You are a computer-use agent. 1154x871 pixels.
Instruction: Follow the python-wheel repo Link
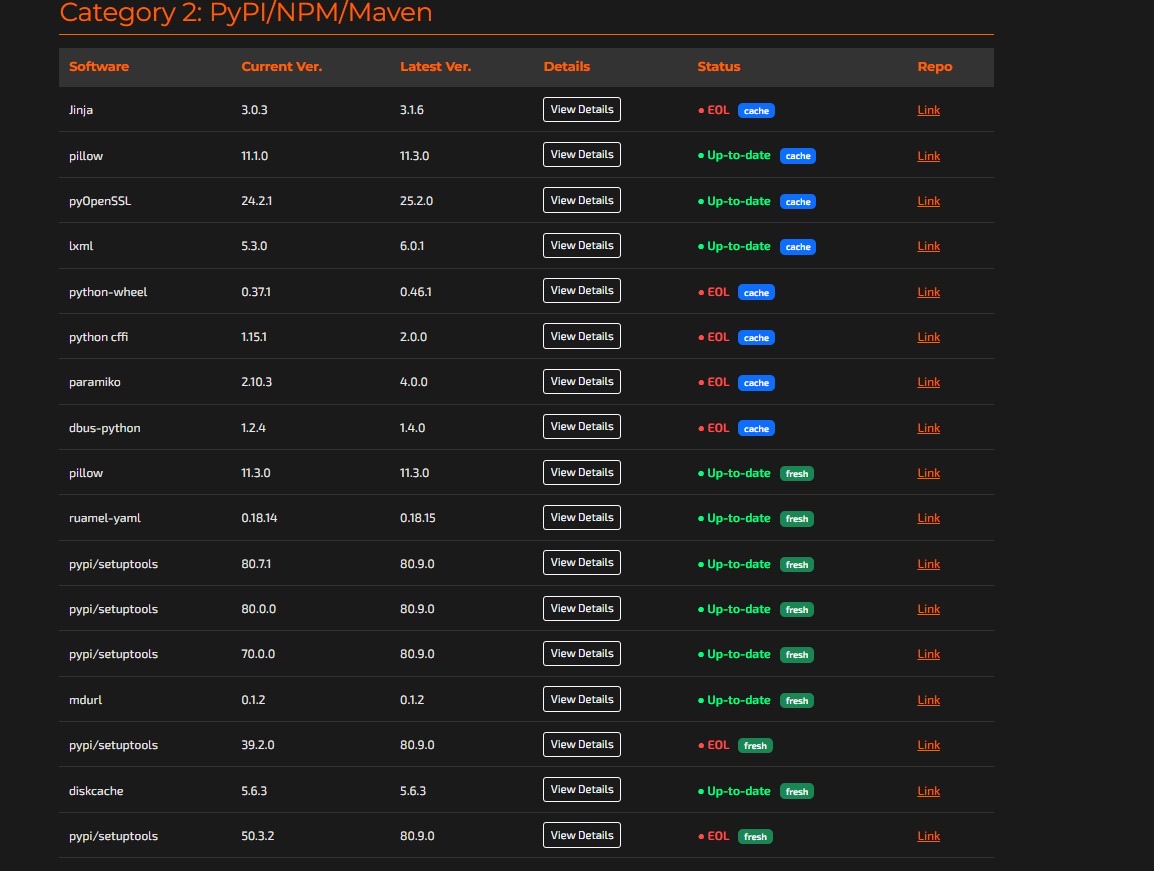click(x=928, y=292)
